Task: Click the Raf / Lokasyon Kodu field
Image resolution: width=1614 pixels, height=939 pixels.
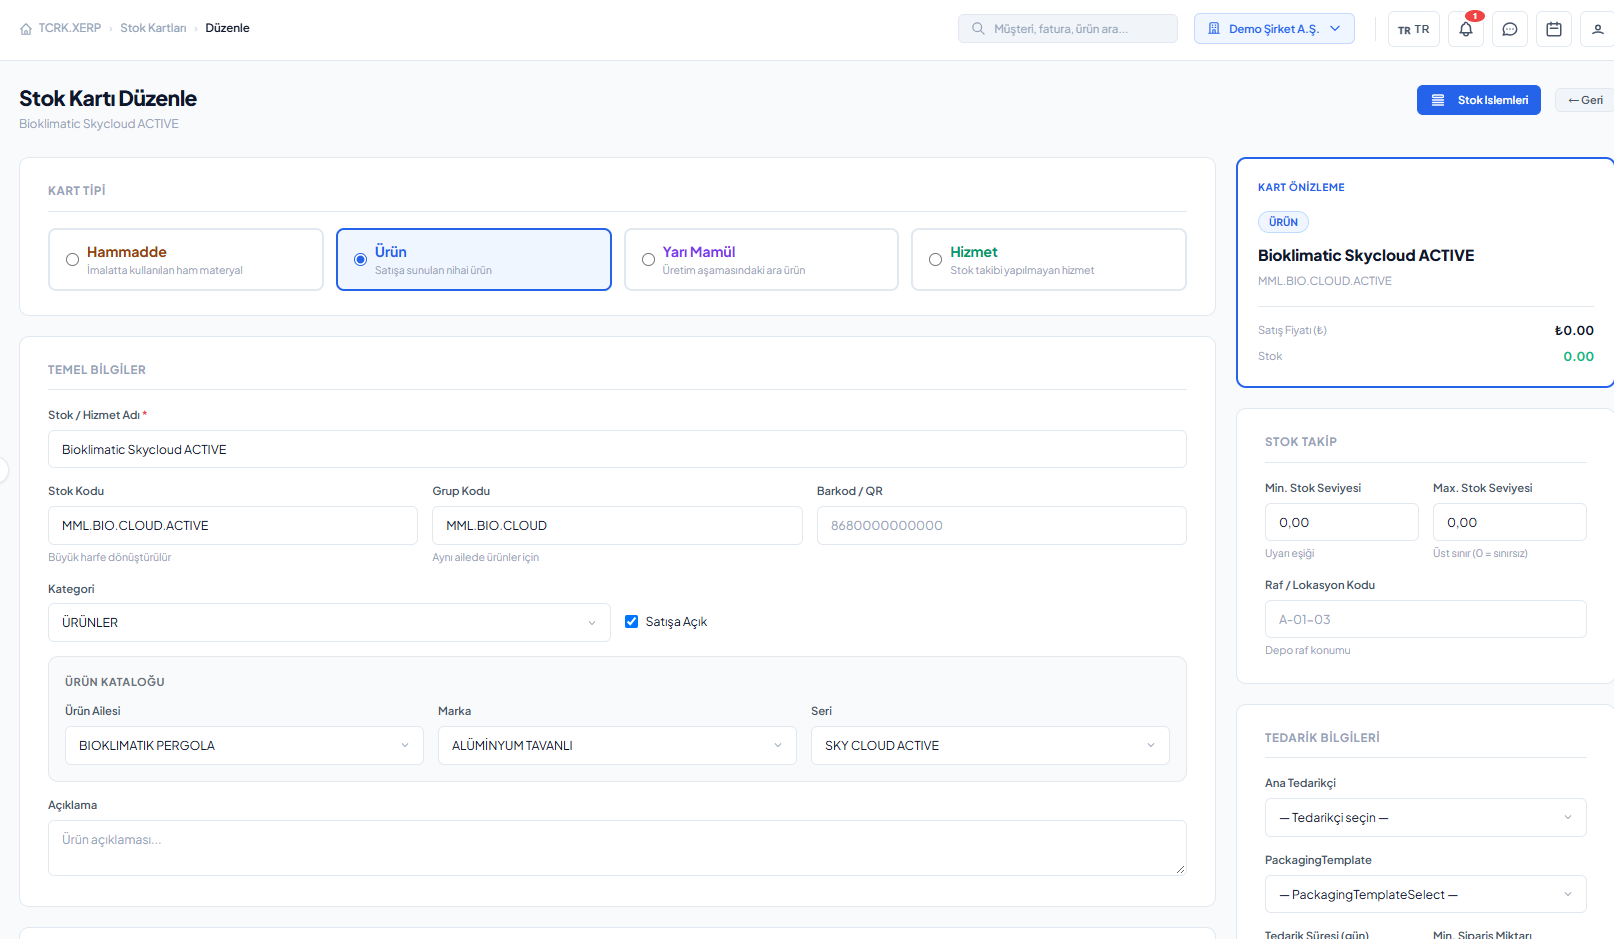Action: coord(1426,619)
